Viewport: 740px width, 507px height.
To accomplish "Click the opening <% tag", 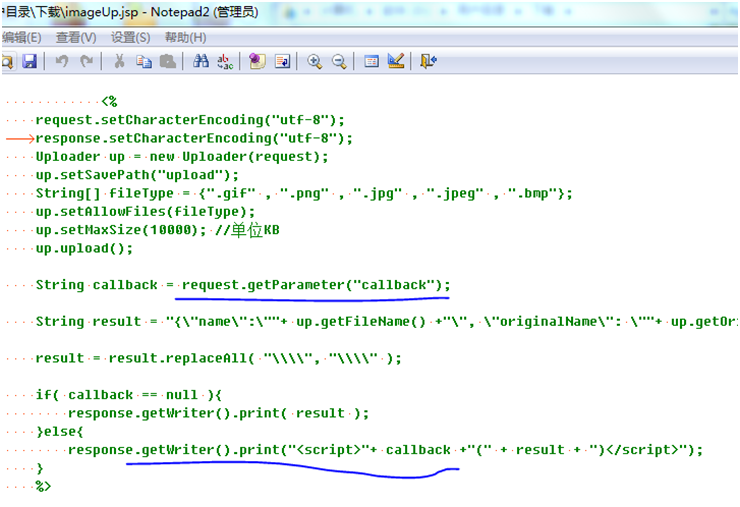I will (x=109, y=101).
